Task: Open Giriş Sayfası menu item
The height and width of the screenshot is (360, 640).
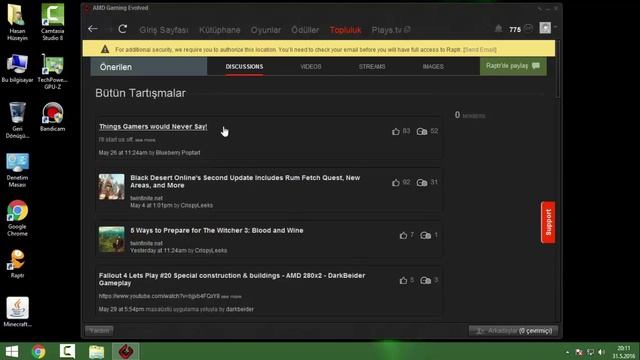Action: click(164, 30)
